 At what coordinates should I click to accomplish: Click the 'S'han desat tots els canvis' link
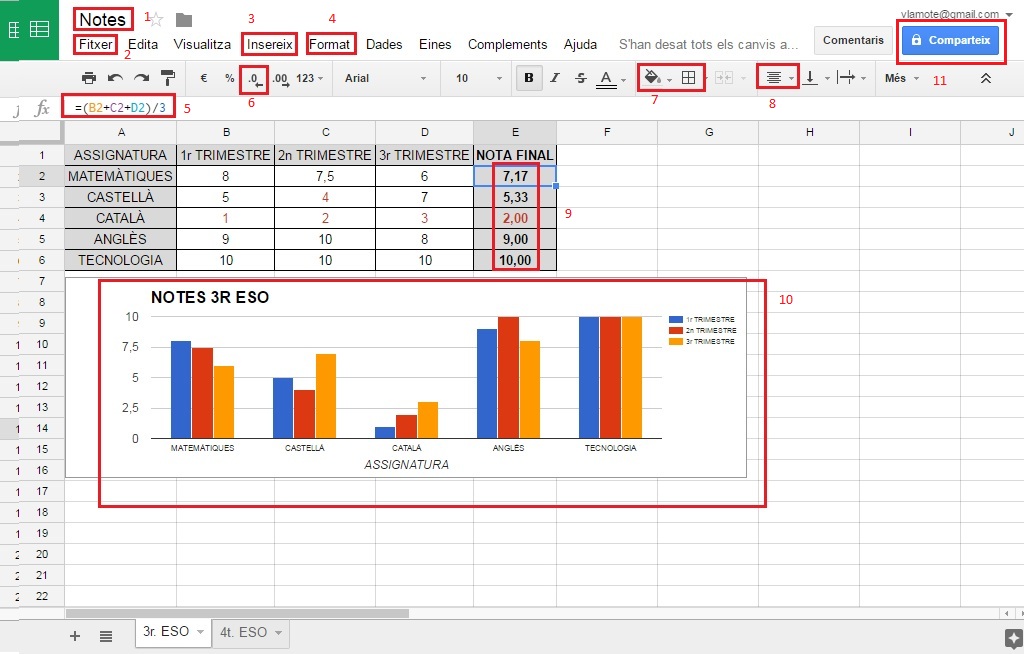tap(709, 44)
